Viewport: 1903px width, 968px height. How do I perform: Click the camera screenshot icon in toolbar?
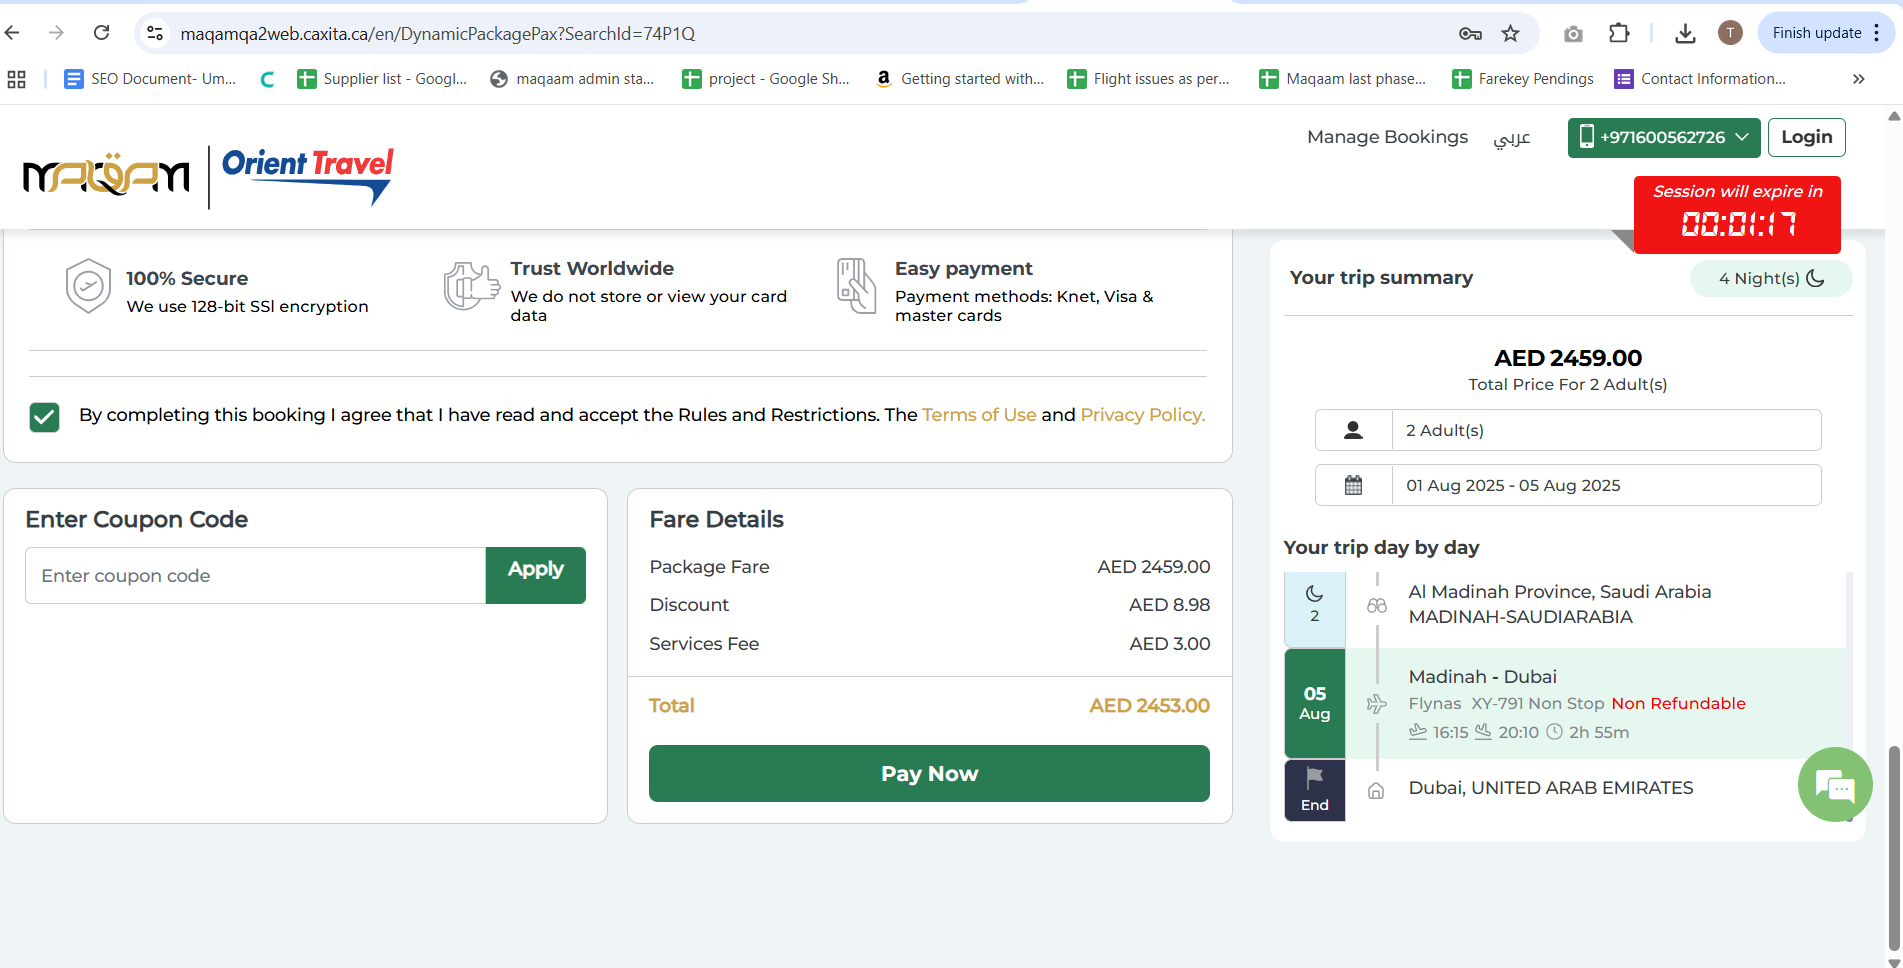(1573, 34)
